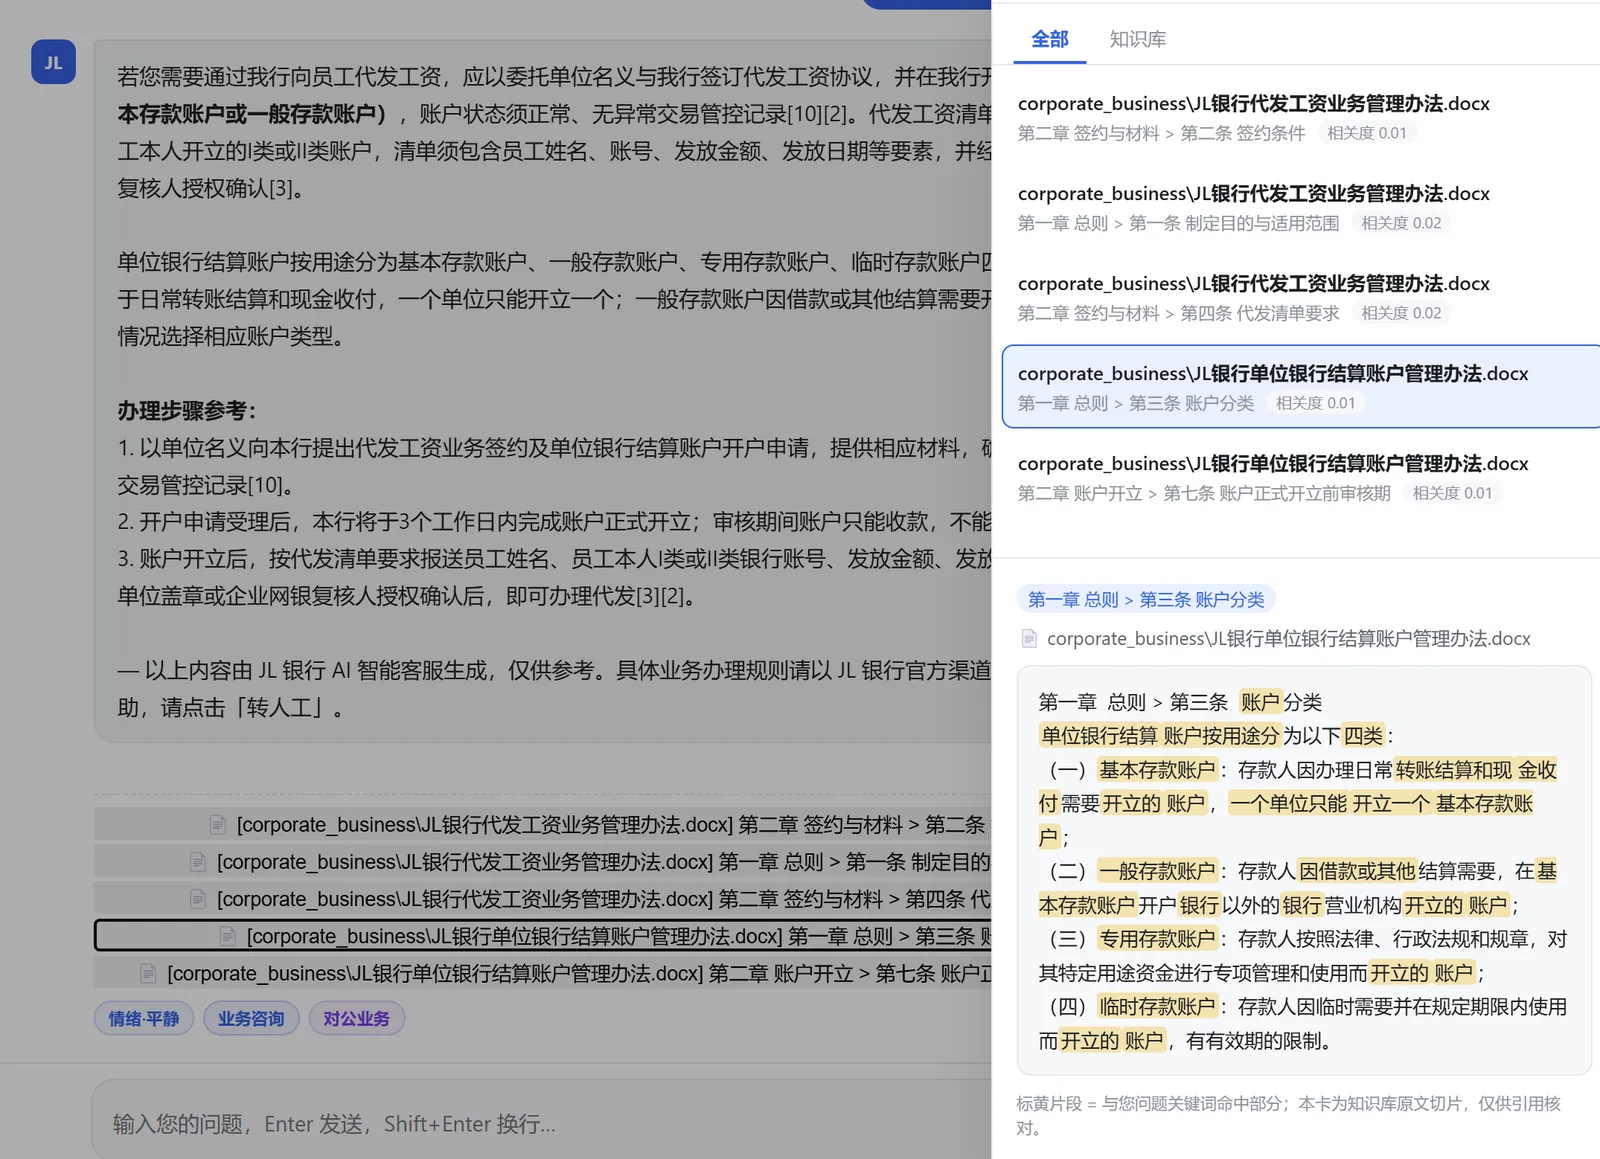The width and height of the screenshot is (1600, 1159).
Task: Open result 第七条 账户正式开立前审核期
Action: (x=1301, y=477)
